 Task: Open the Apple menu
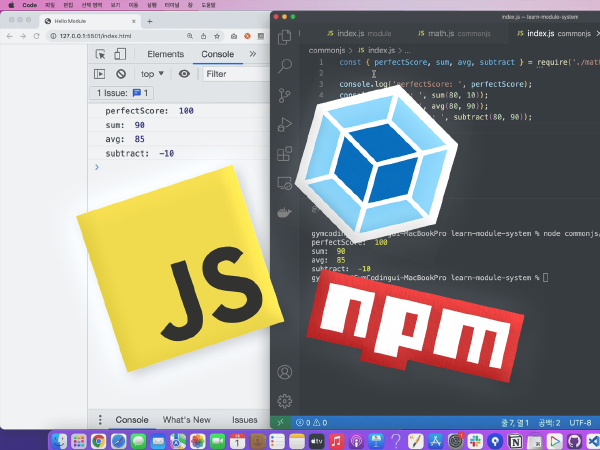11,5
